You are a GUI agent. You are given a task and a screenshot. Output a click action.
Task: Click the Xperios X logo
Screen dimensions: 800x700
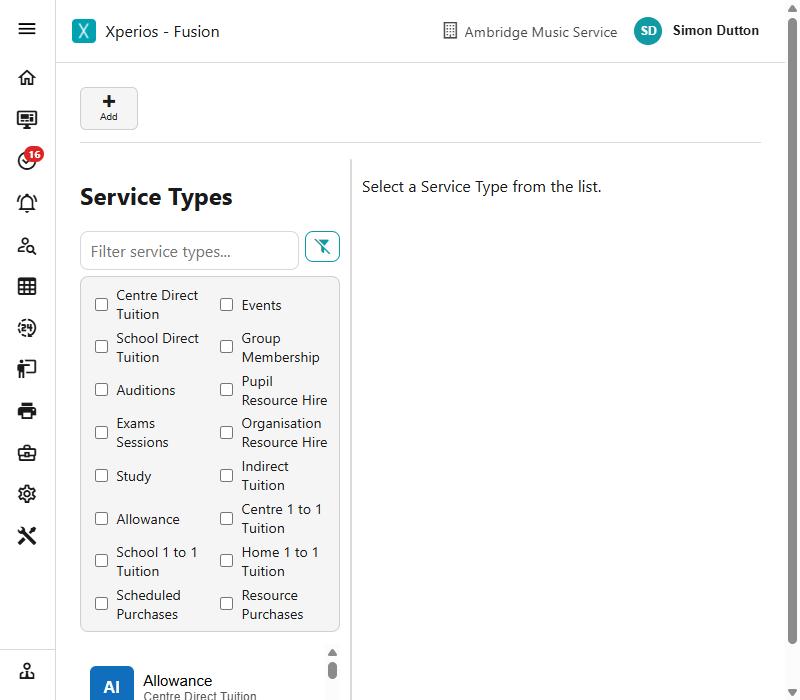click(x=84, y=31)
